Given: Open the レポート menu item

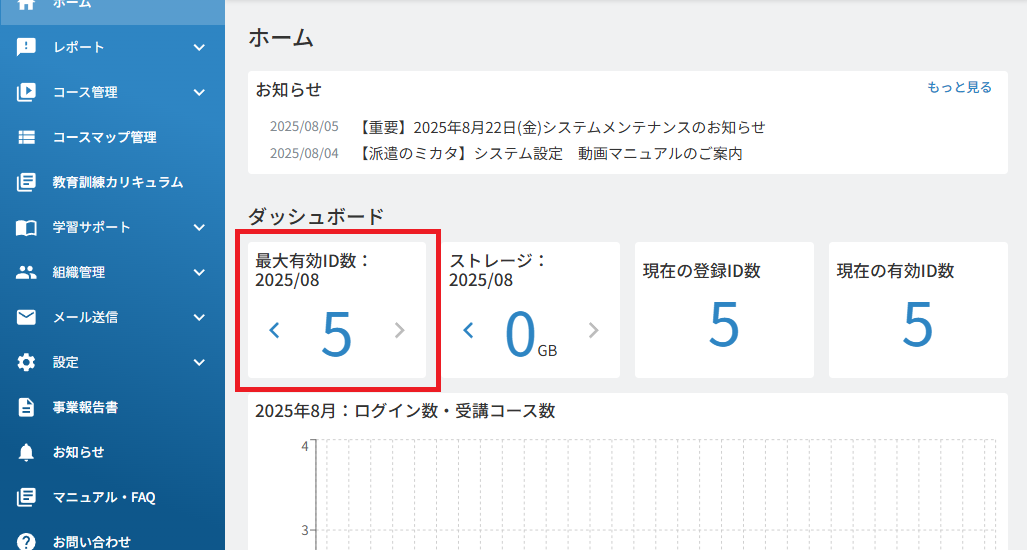Looking at the screenshot, I should tap(113, 47).
